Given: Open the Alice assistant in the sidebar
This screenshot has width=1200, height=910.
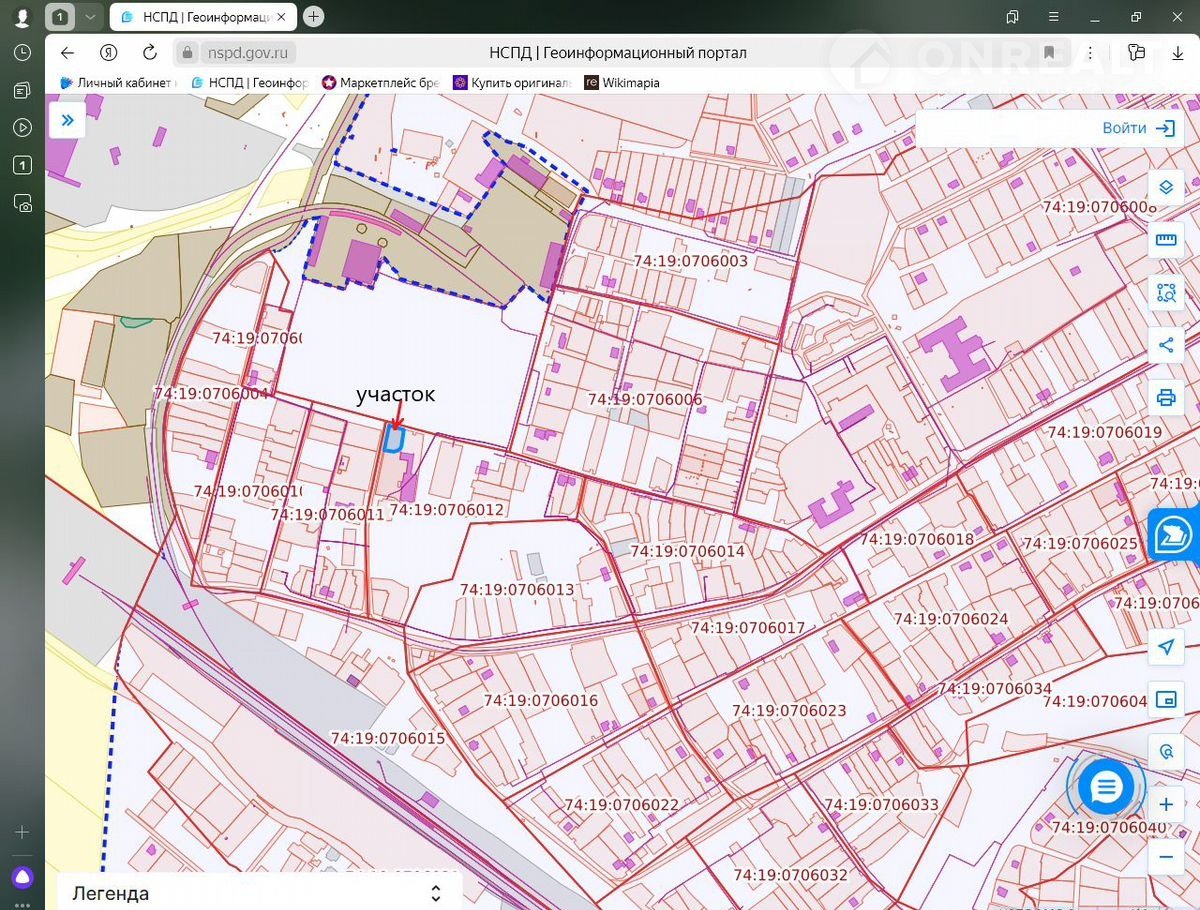Looking at the screenshot, I should 22,878.
